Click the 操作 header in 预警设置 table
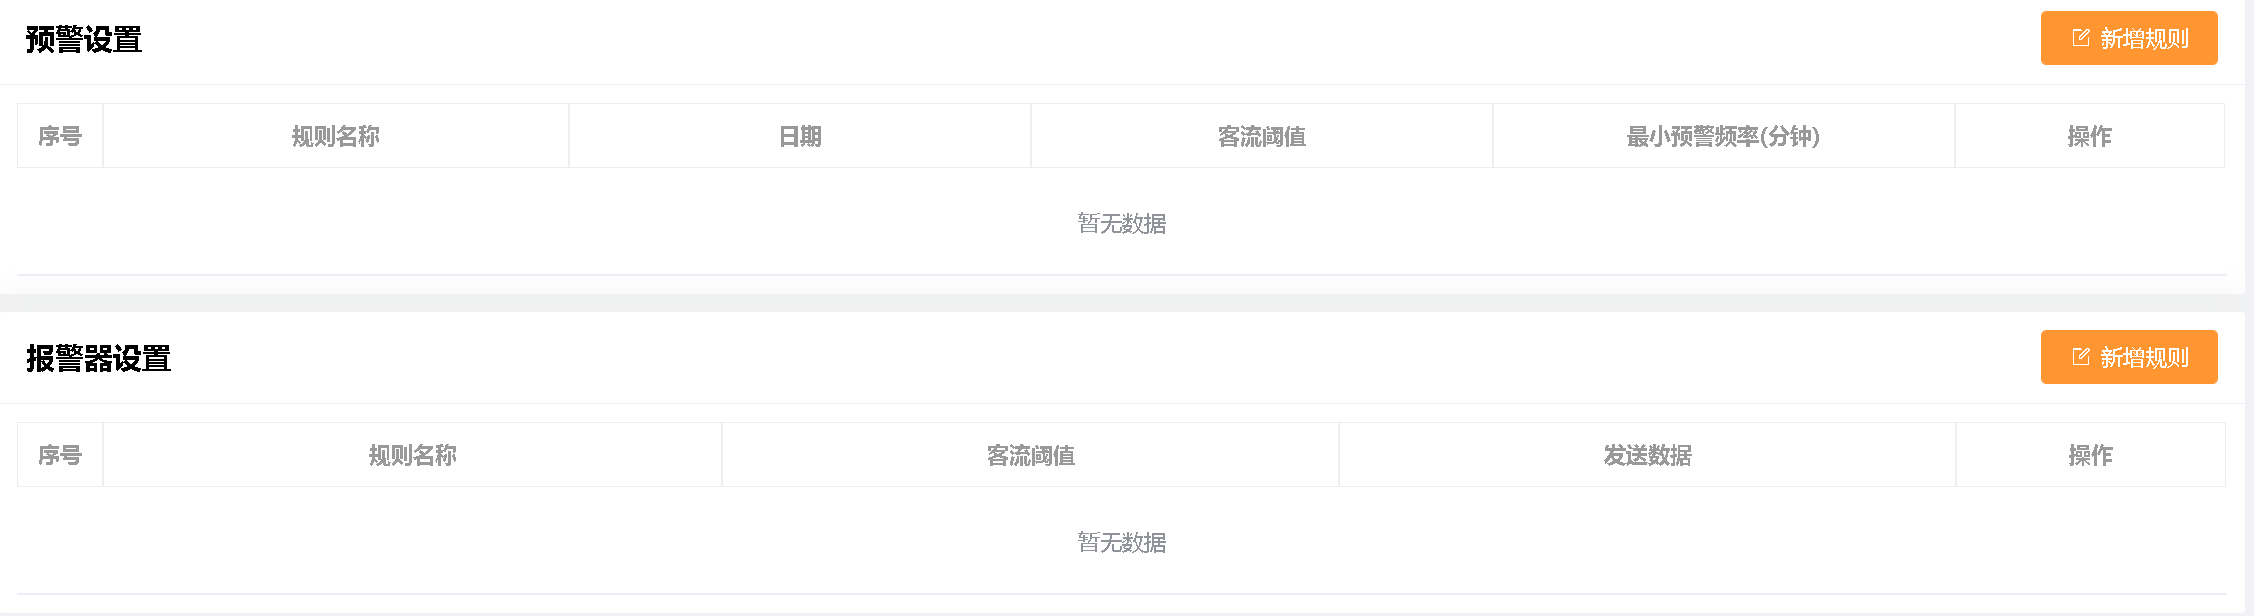 click(2090, 136)
